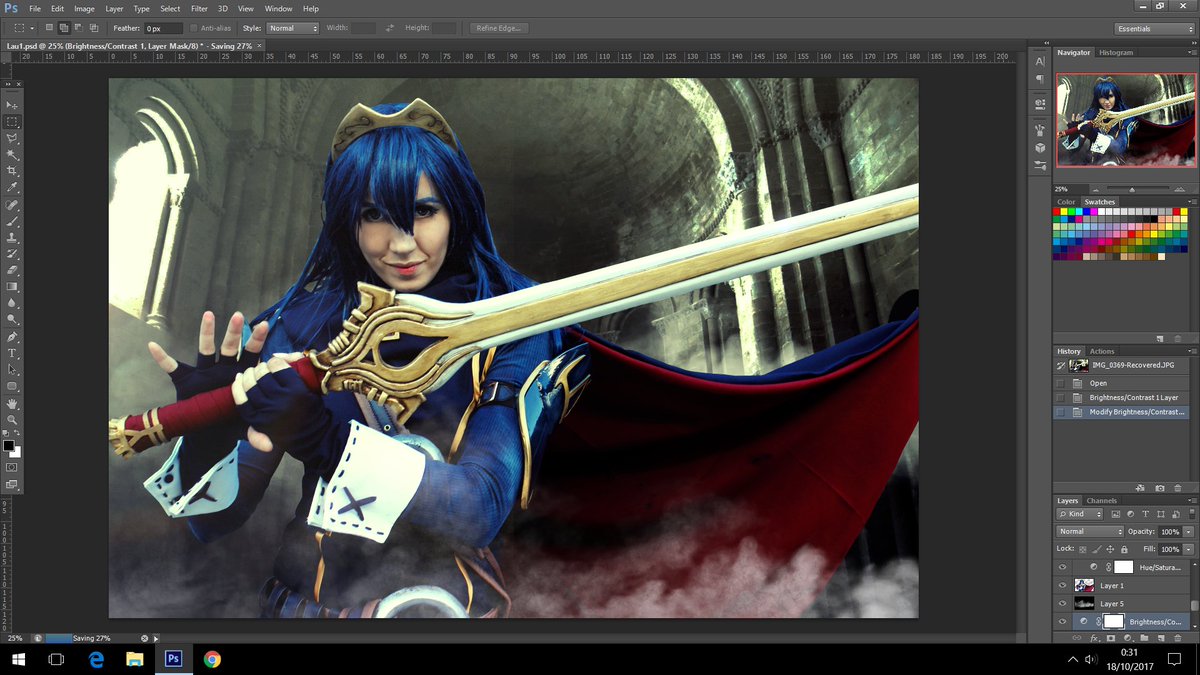Image resolution: width=1200 pixels, height=675 pixels.
Task: Select the Healing Brush tool
Action: click(12, 205)
